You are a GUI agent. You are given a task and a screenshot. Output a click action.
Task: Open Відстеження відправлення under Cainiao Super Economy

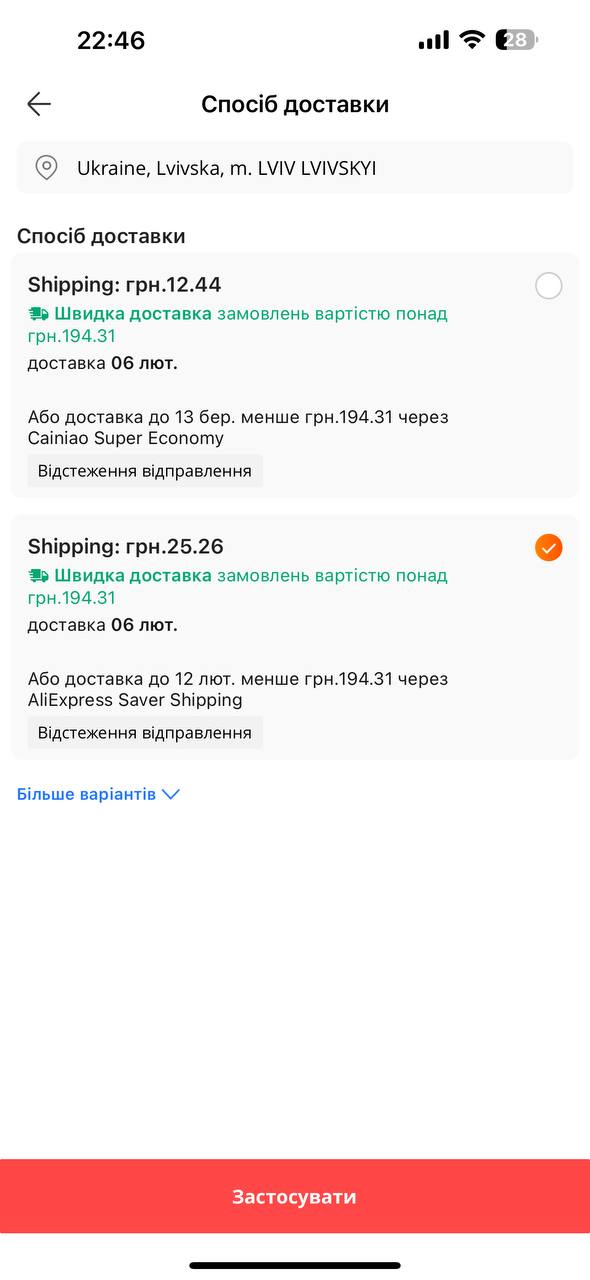pyautogui.click(x=145, y=471)
